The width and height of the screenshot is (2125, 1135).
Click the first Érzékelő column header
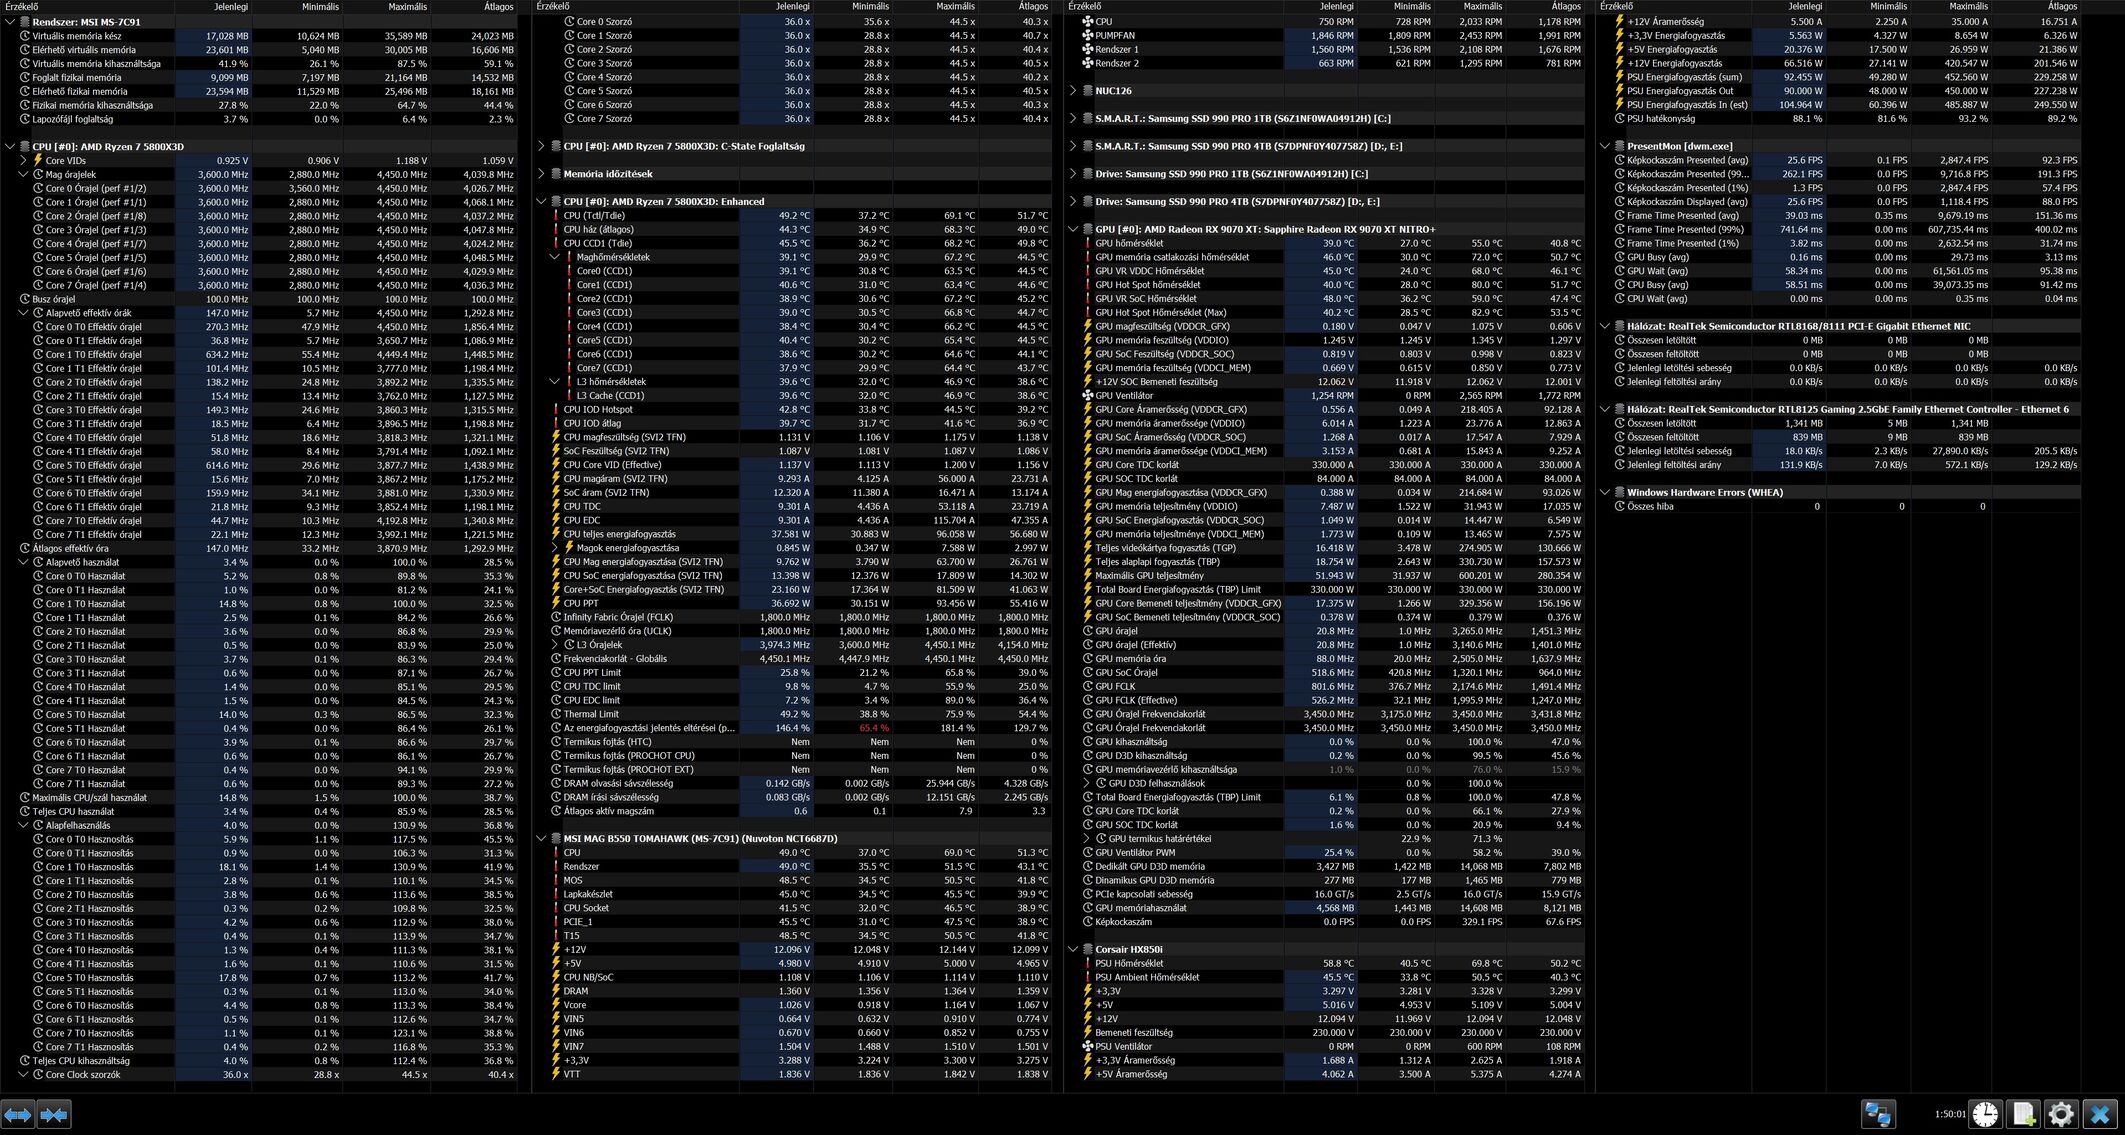(22, 6)
